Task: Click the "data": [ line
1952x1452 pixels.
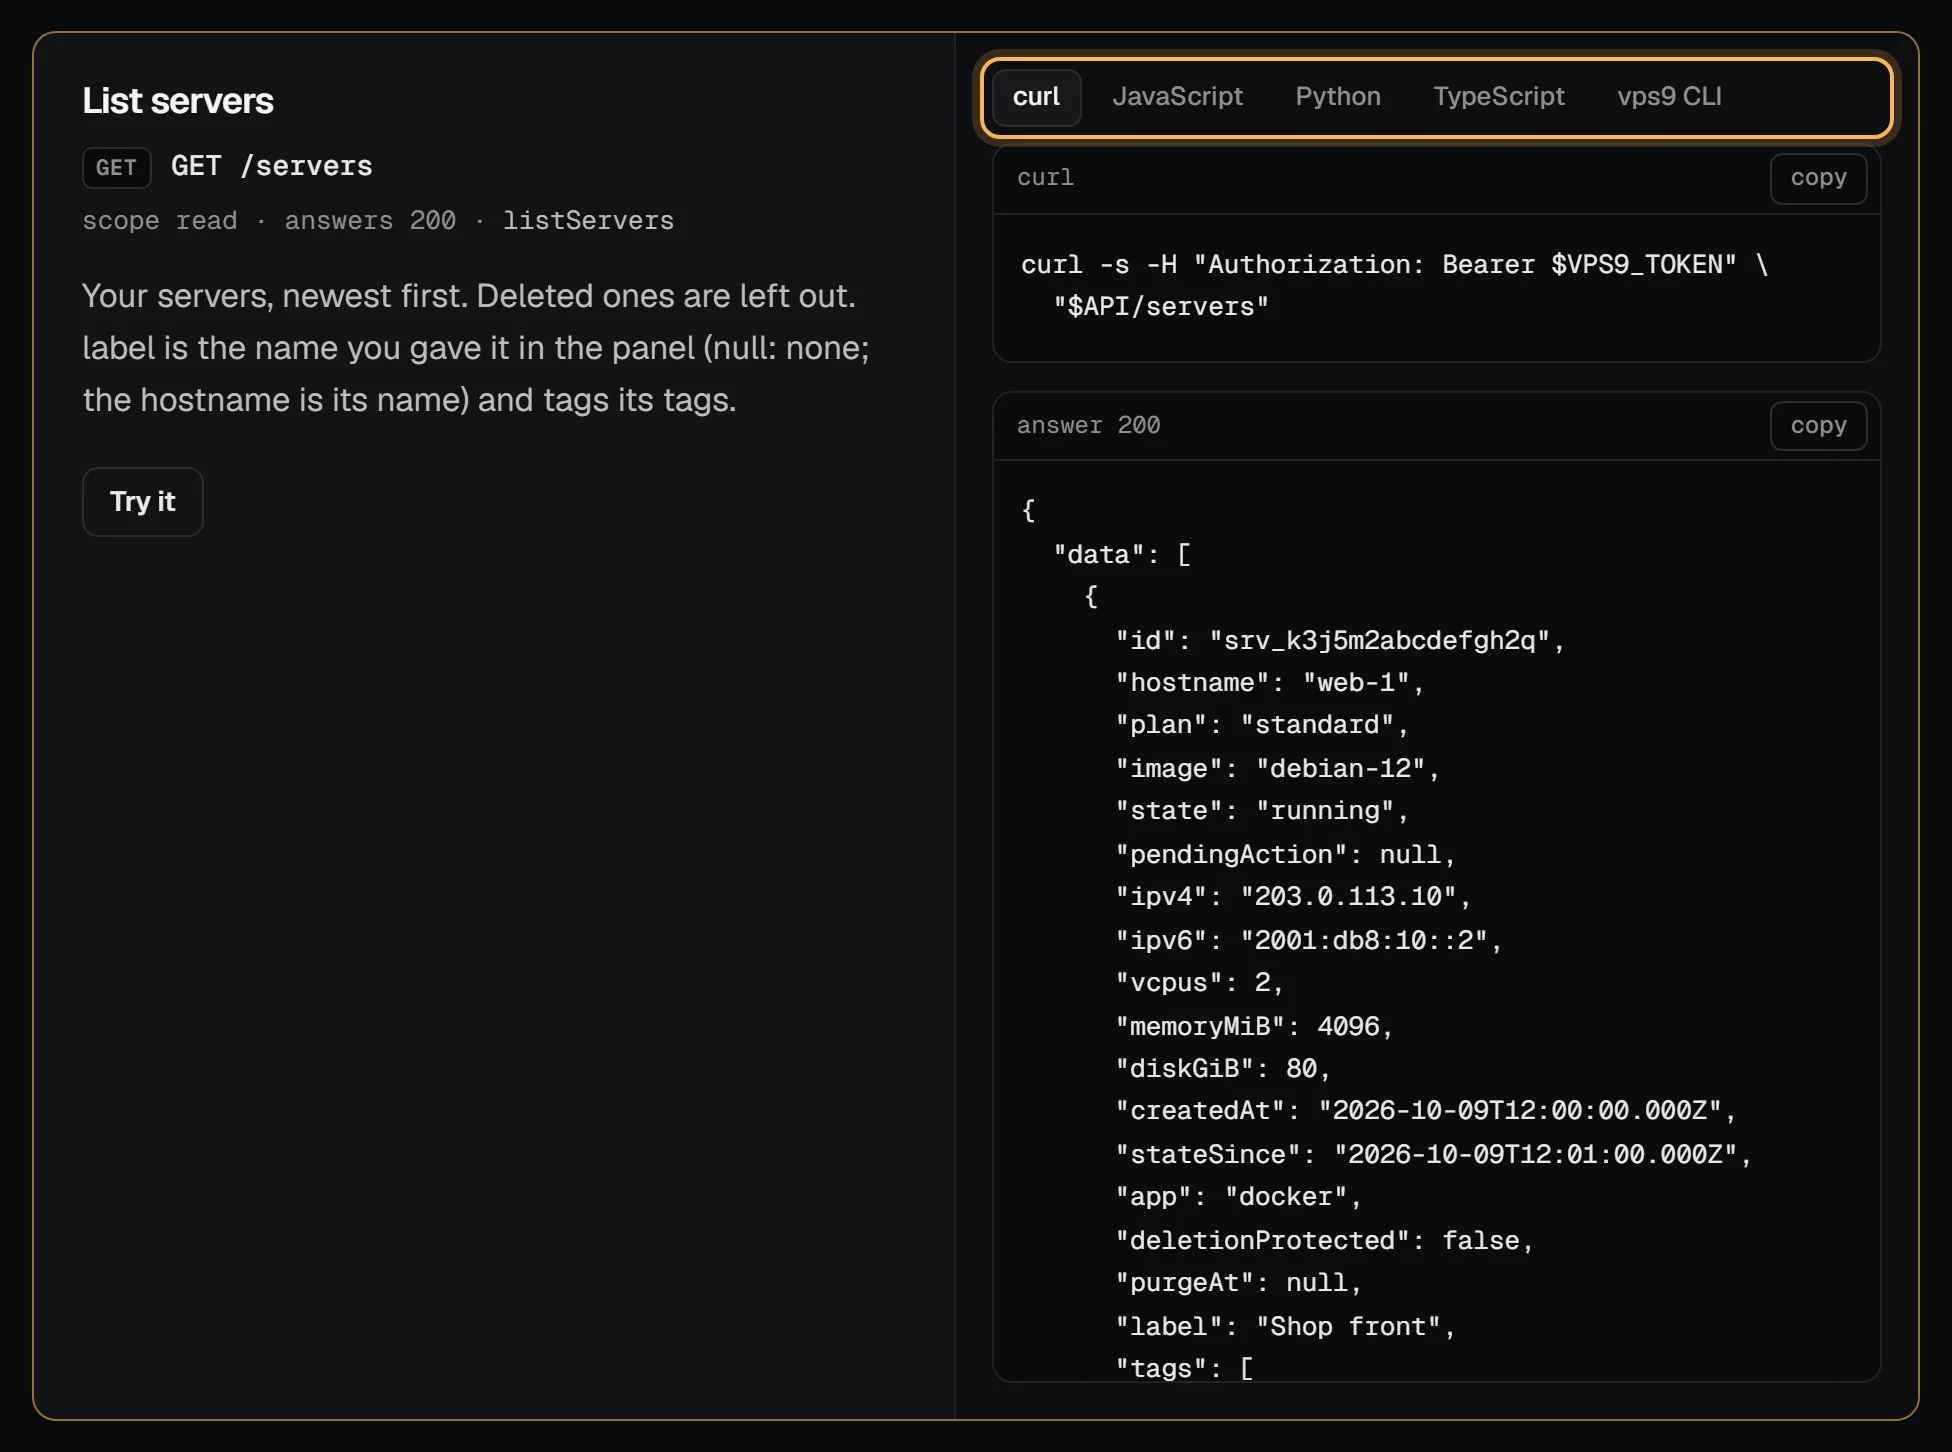Action: pos(1122,555)
